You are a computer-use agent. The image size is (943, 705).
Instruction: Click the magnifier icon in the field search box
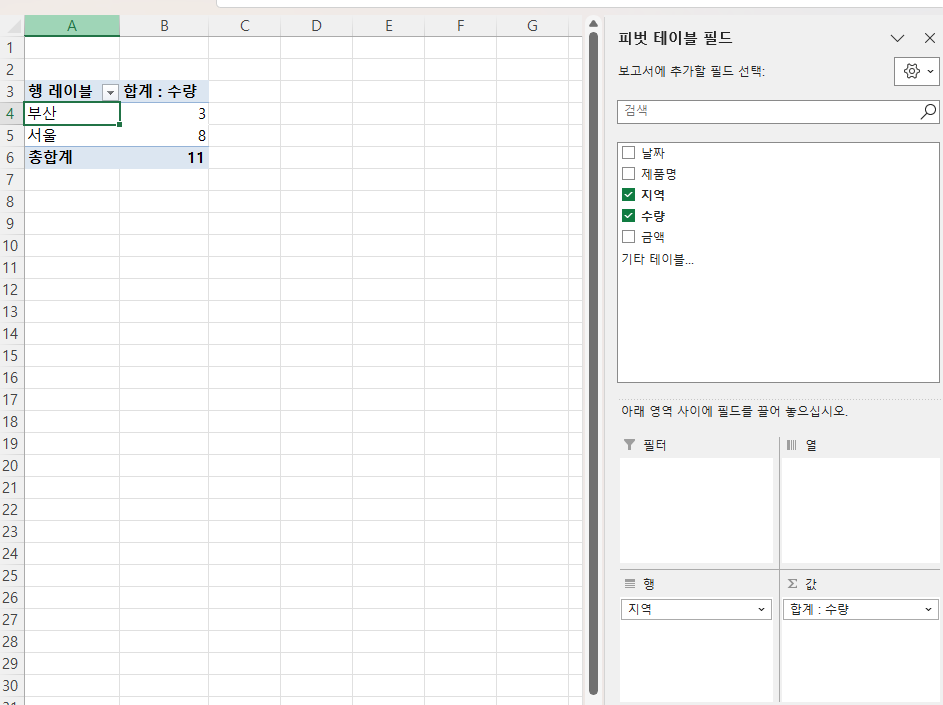928,111
